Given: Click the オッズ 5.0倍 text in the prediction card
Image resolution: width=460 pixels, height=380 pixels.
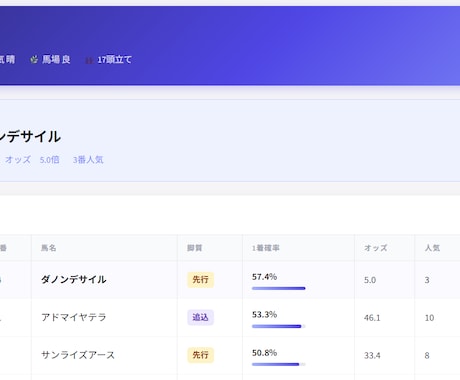Looking at the screenshot, I should (32, 160).
